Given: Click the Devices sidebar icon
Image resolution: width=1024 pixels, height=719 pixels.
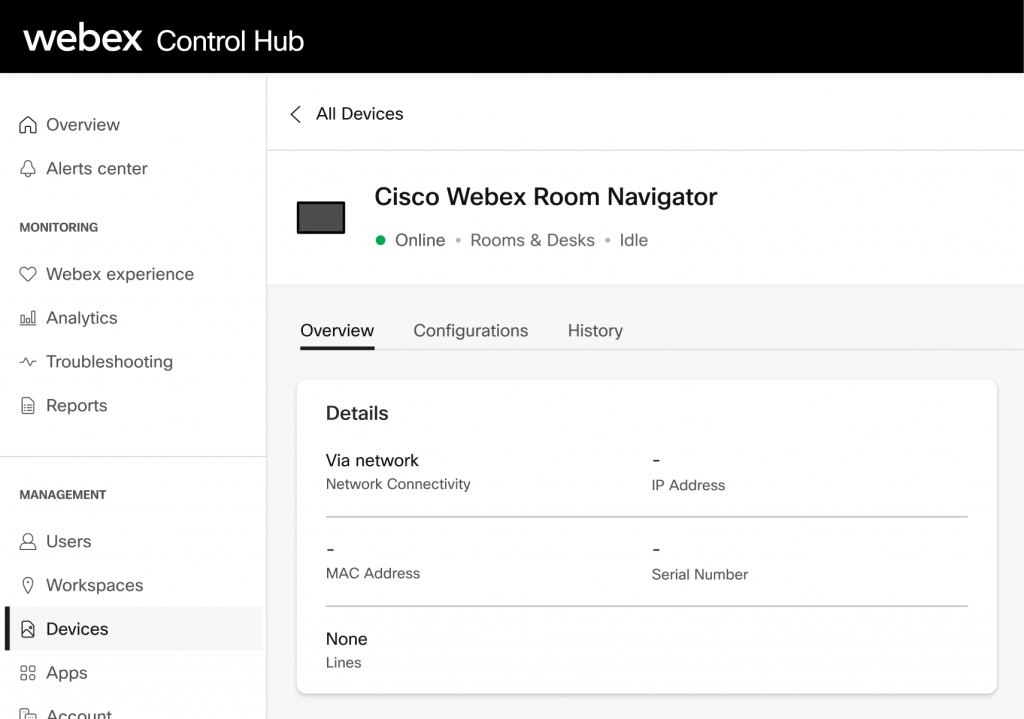Looking at the screenshot, I should (28, 629).
